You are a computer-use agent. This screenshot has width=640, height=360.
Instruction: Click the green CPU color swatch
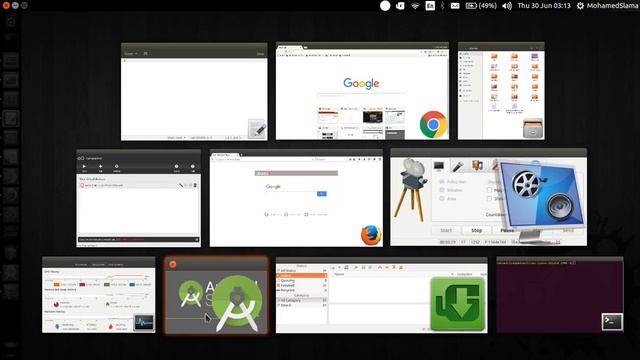pyautogui.click(x=107, y=284)
